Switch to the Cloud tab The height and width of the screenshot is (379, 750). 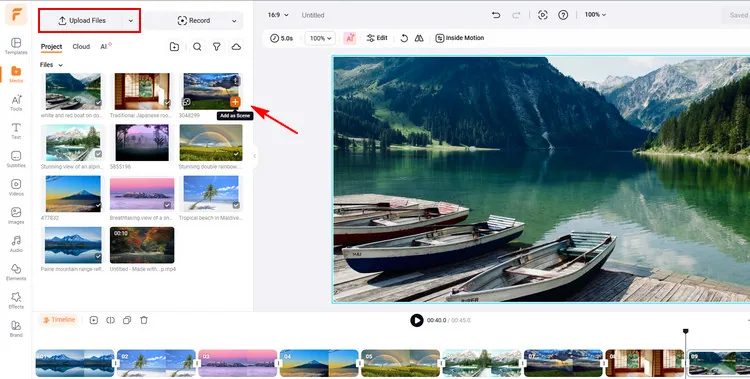tap(81, 46)
